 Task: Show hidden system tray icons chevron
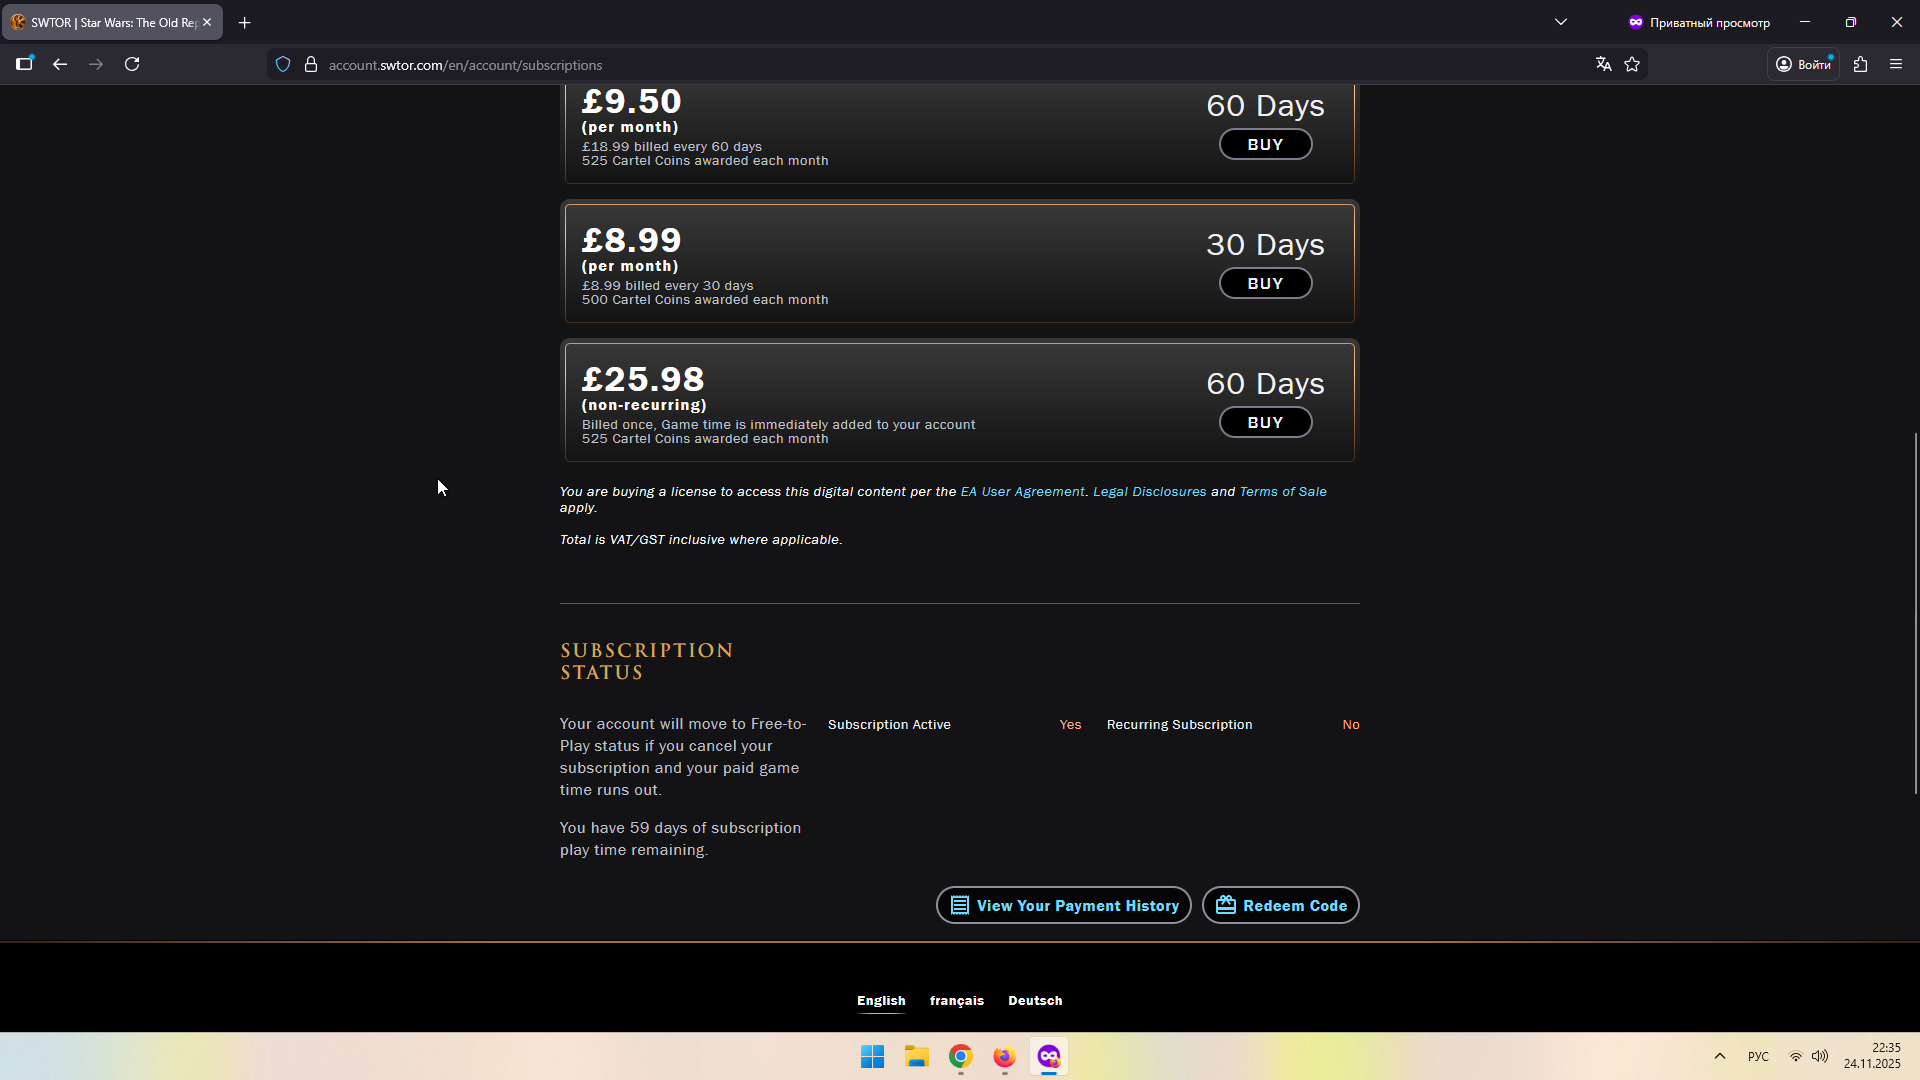pyautogui.click(x=1720, y=1056)
